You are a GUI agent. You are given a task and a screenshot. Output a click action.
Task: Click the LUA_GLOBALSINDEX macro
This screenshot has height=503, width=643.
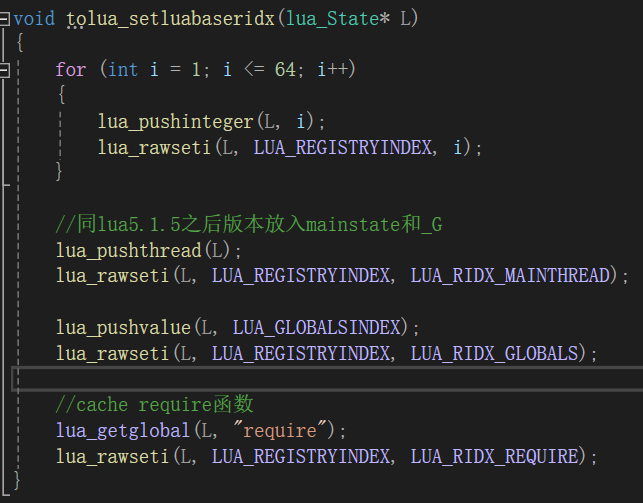317,327
